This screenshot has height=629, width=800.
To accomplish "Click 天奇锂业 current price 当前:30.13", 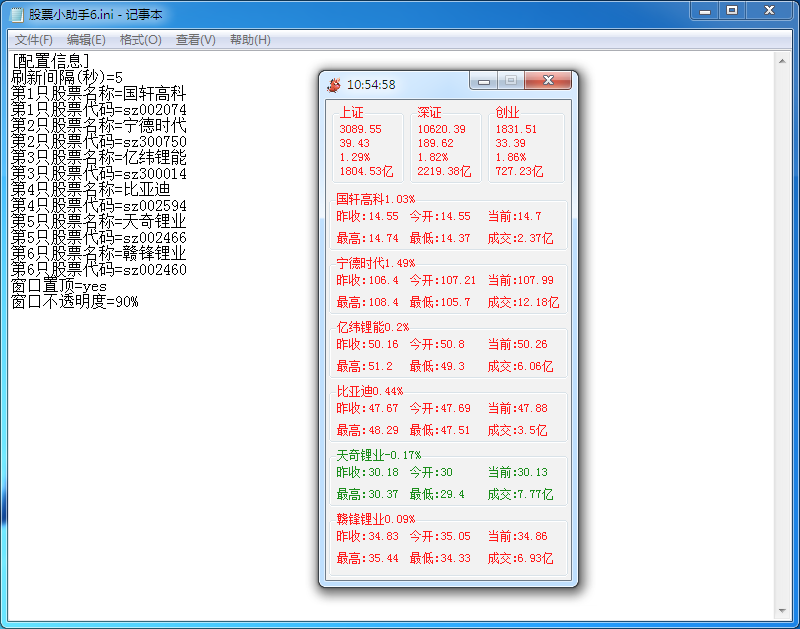I will [x=517, y=472].
